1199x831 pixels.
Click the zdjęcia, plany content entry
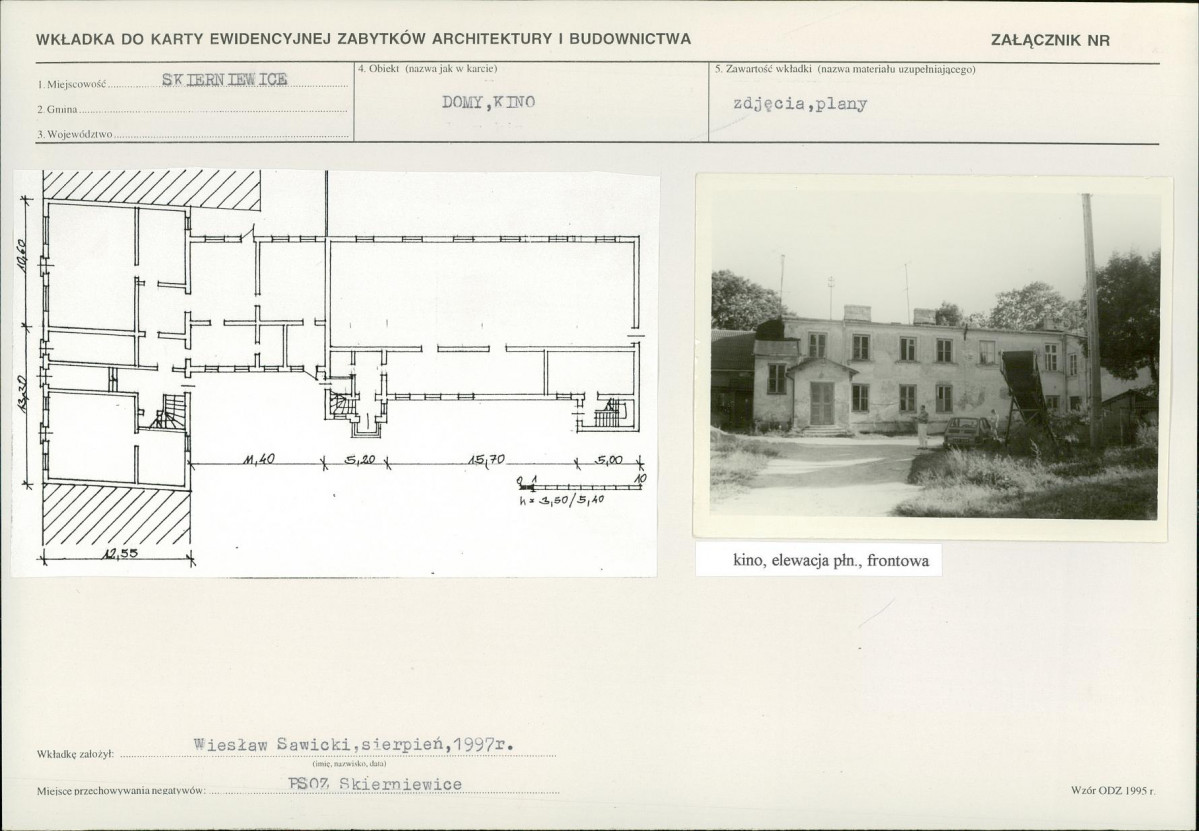[800, 104]
